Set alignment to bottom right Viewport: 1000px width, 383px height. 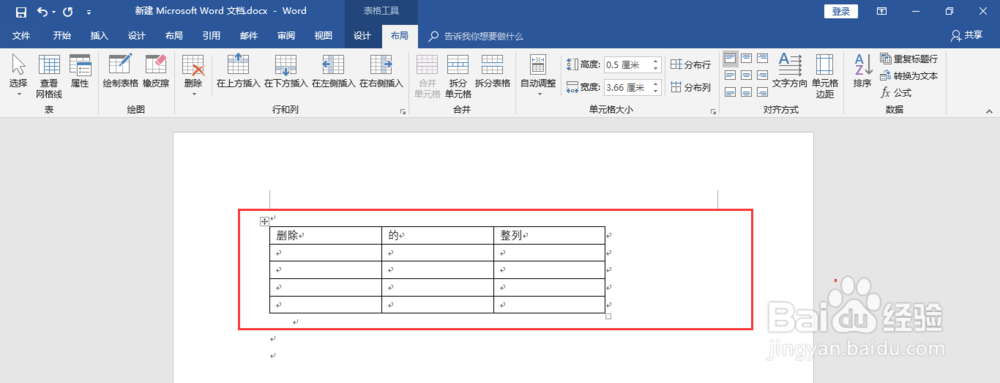[x=762, y=92]
